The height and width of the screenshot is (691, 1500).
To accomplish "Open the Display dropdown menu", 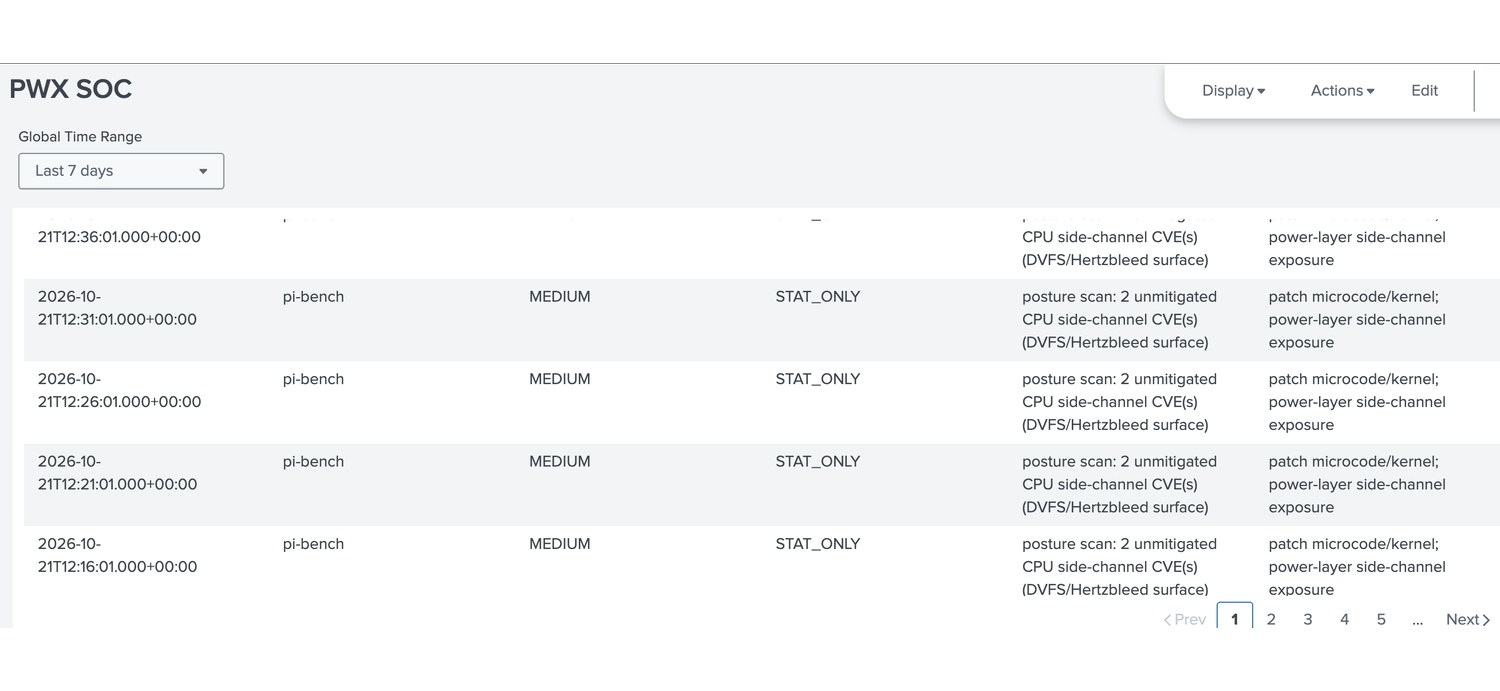I will [x=1233, y=90].
